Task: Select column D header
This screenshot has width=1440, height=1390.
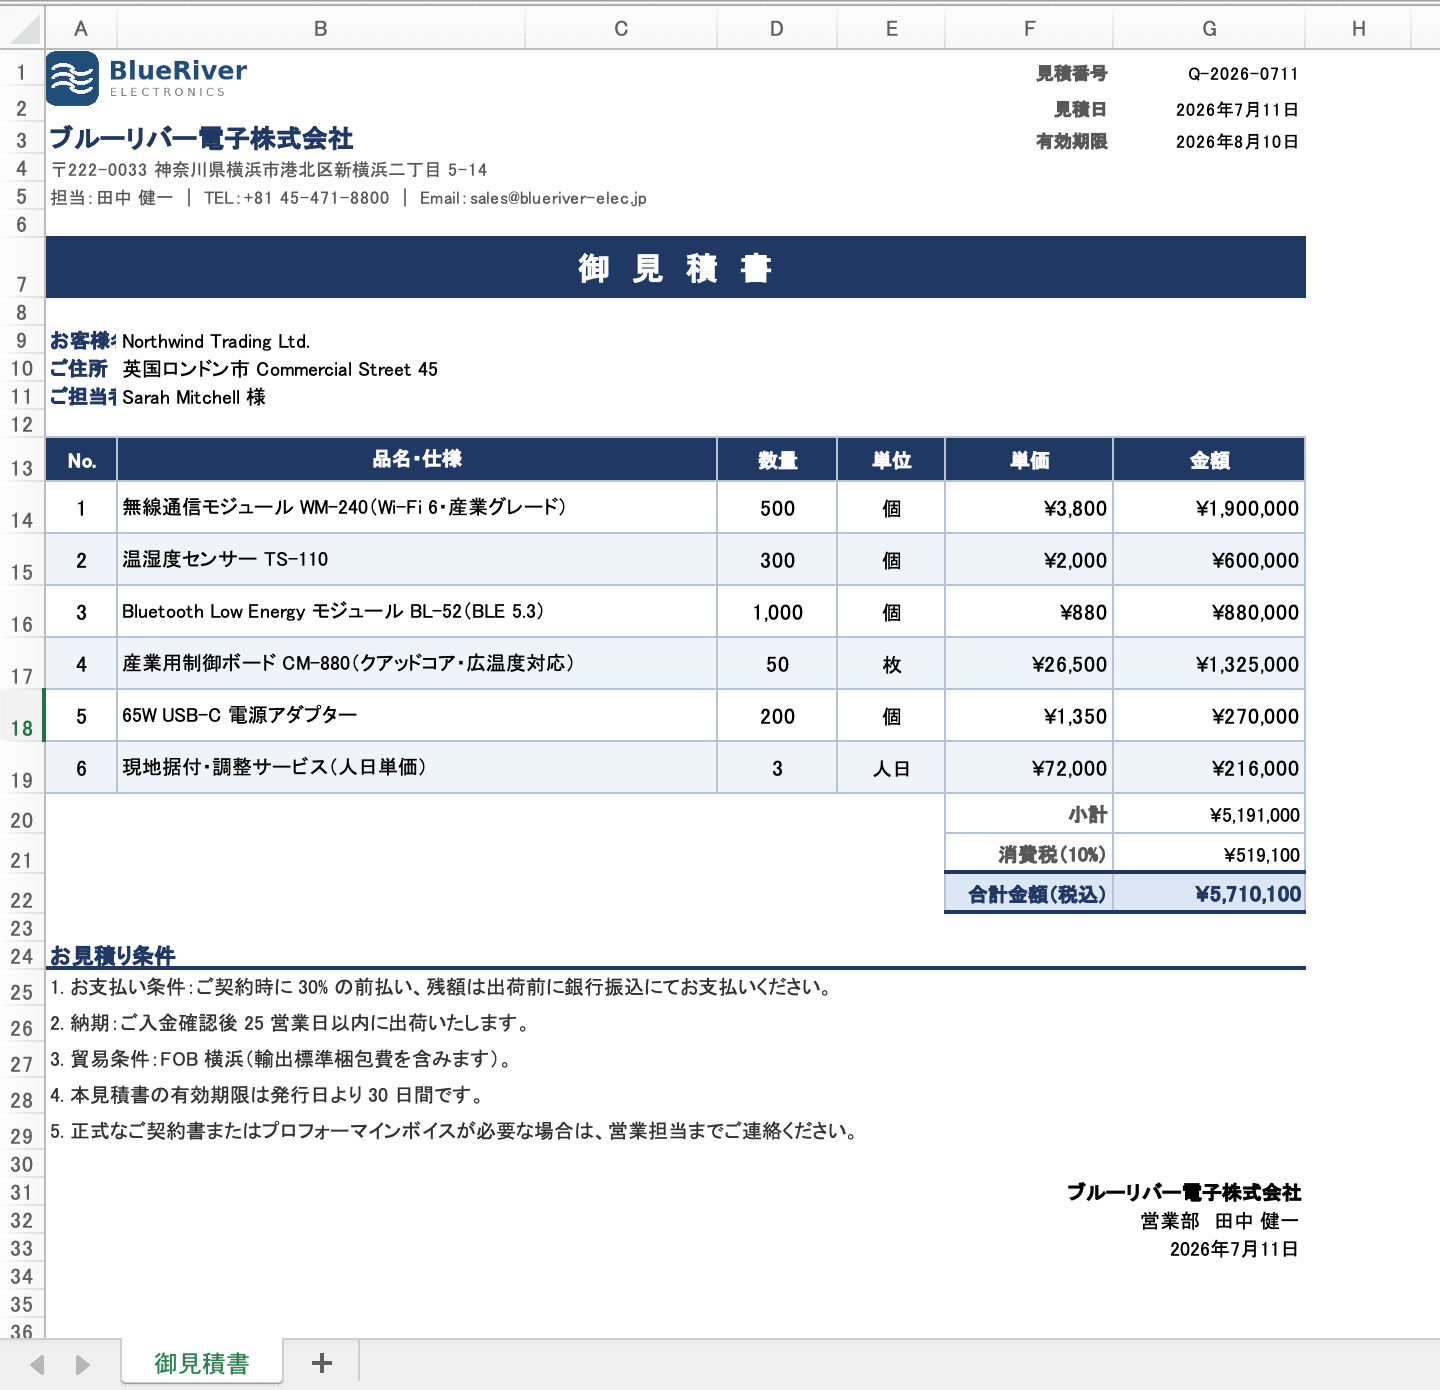Action: (777, 29)
